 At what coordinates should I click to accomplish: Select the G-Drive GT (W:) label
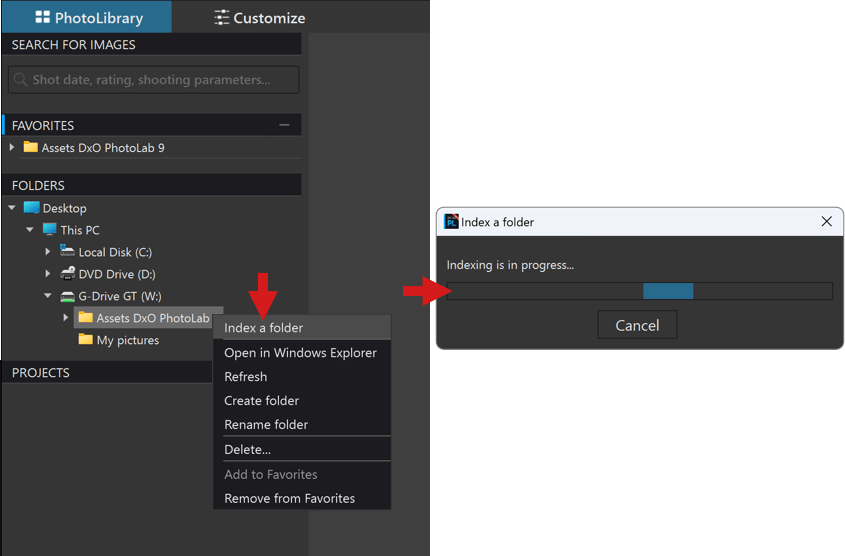(x=120, y=296)
